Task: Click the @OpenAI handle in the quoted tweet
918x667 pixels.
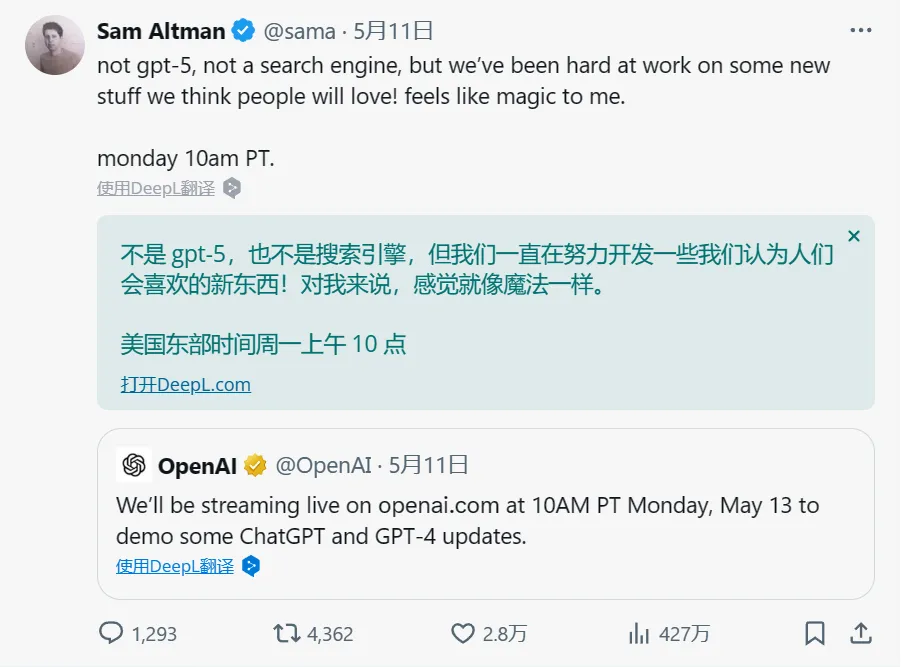Action: click(323, 465)
